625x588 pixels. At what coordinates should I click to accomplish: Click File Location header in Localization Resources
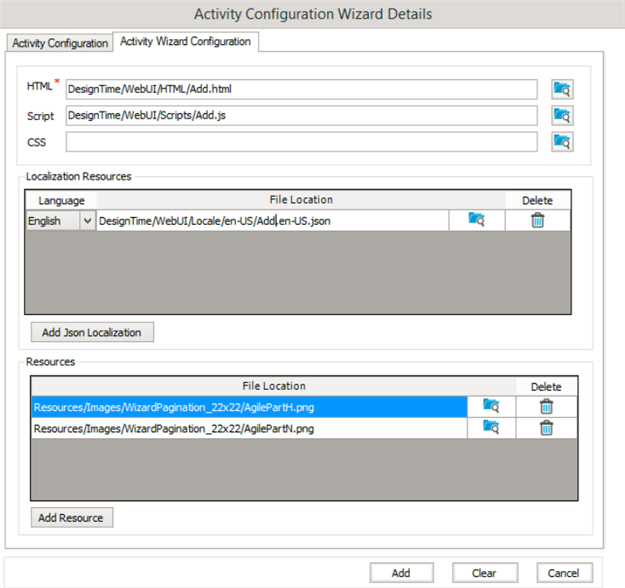(x=301, y=200)
